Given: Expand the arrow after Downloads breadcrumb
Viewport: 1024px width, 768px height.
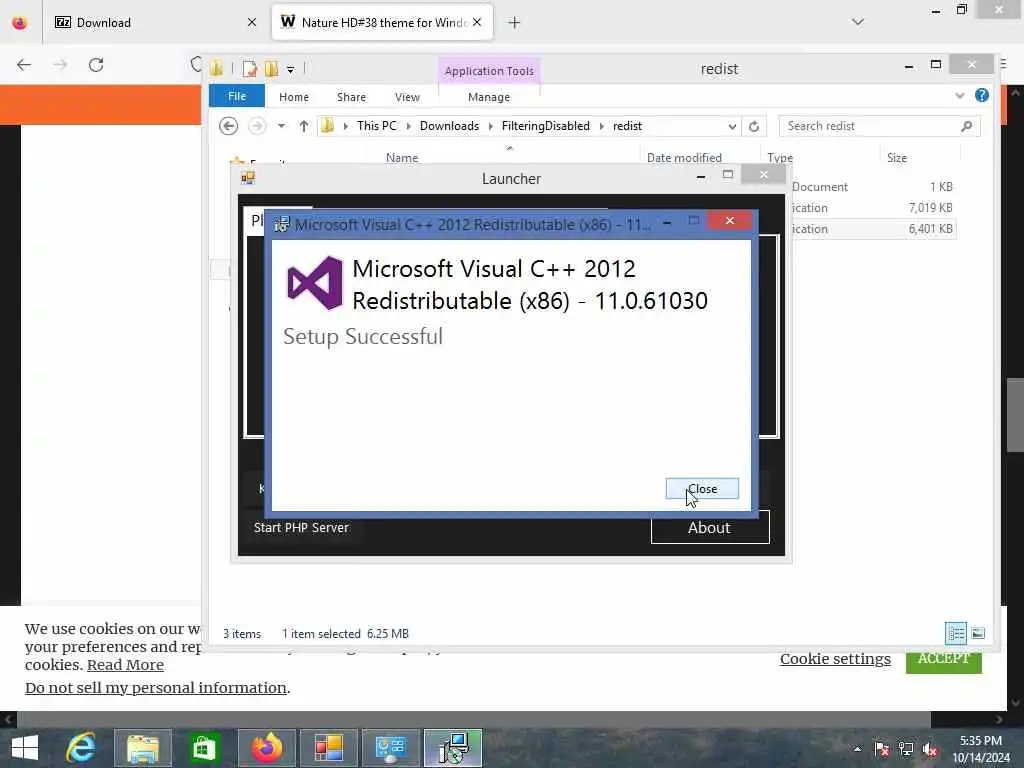Looking at the screenshot, I should pyautogui.click(x=490, y=126).
